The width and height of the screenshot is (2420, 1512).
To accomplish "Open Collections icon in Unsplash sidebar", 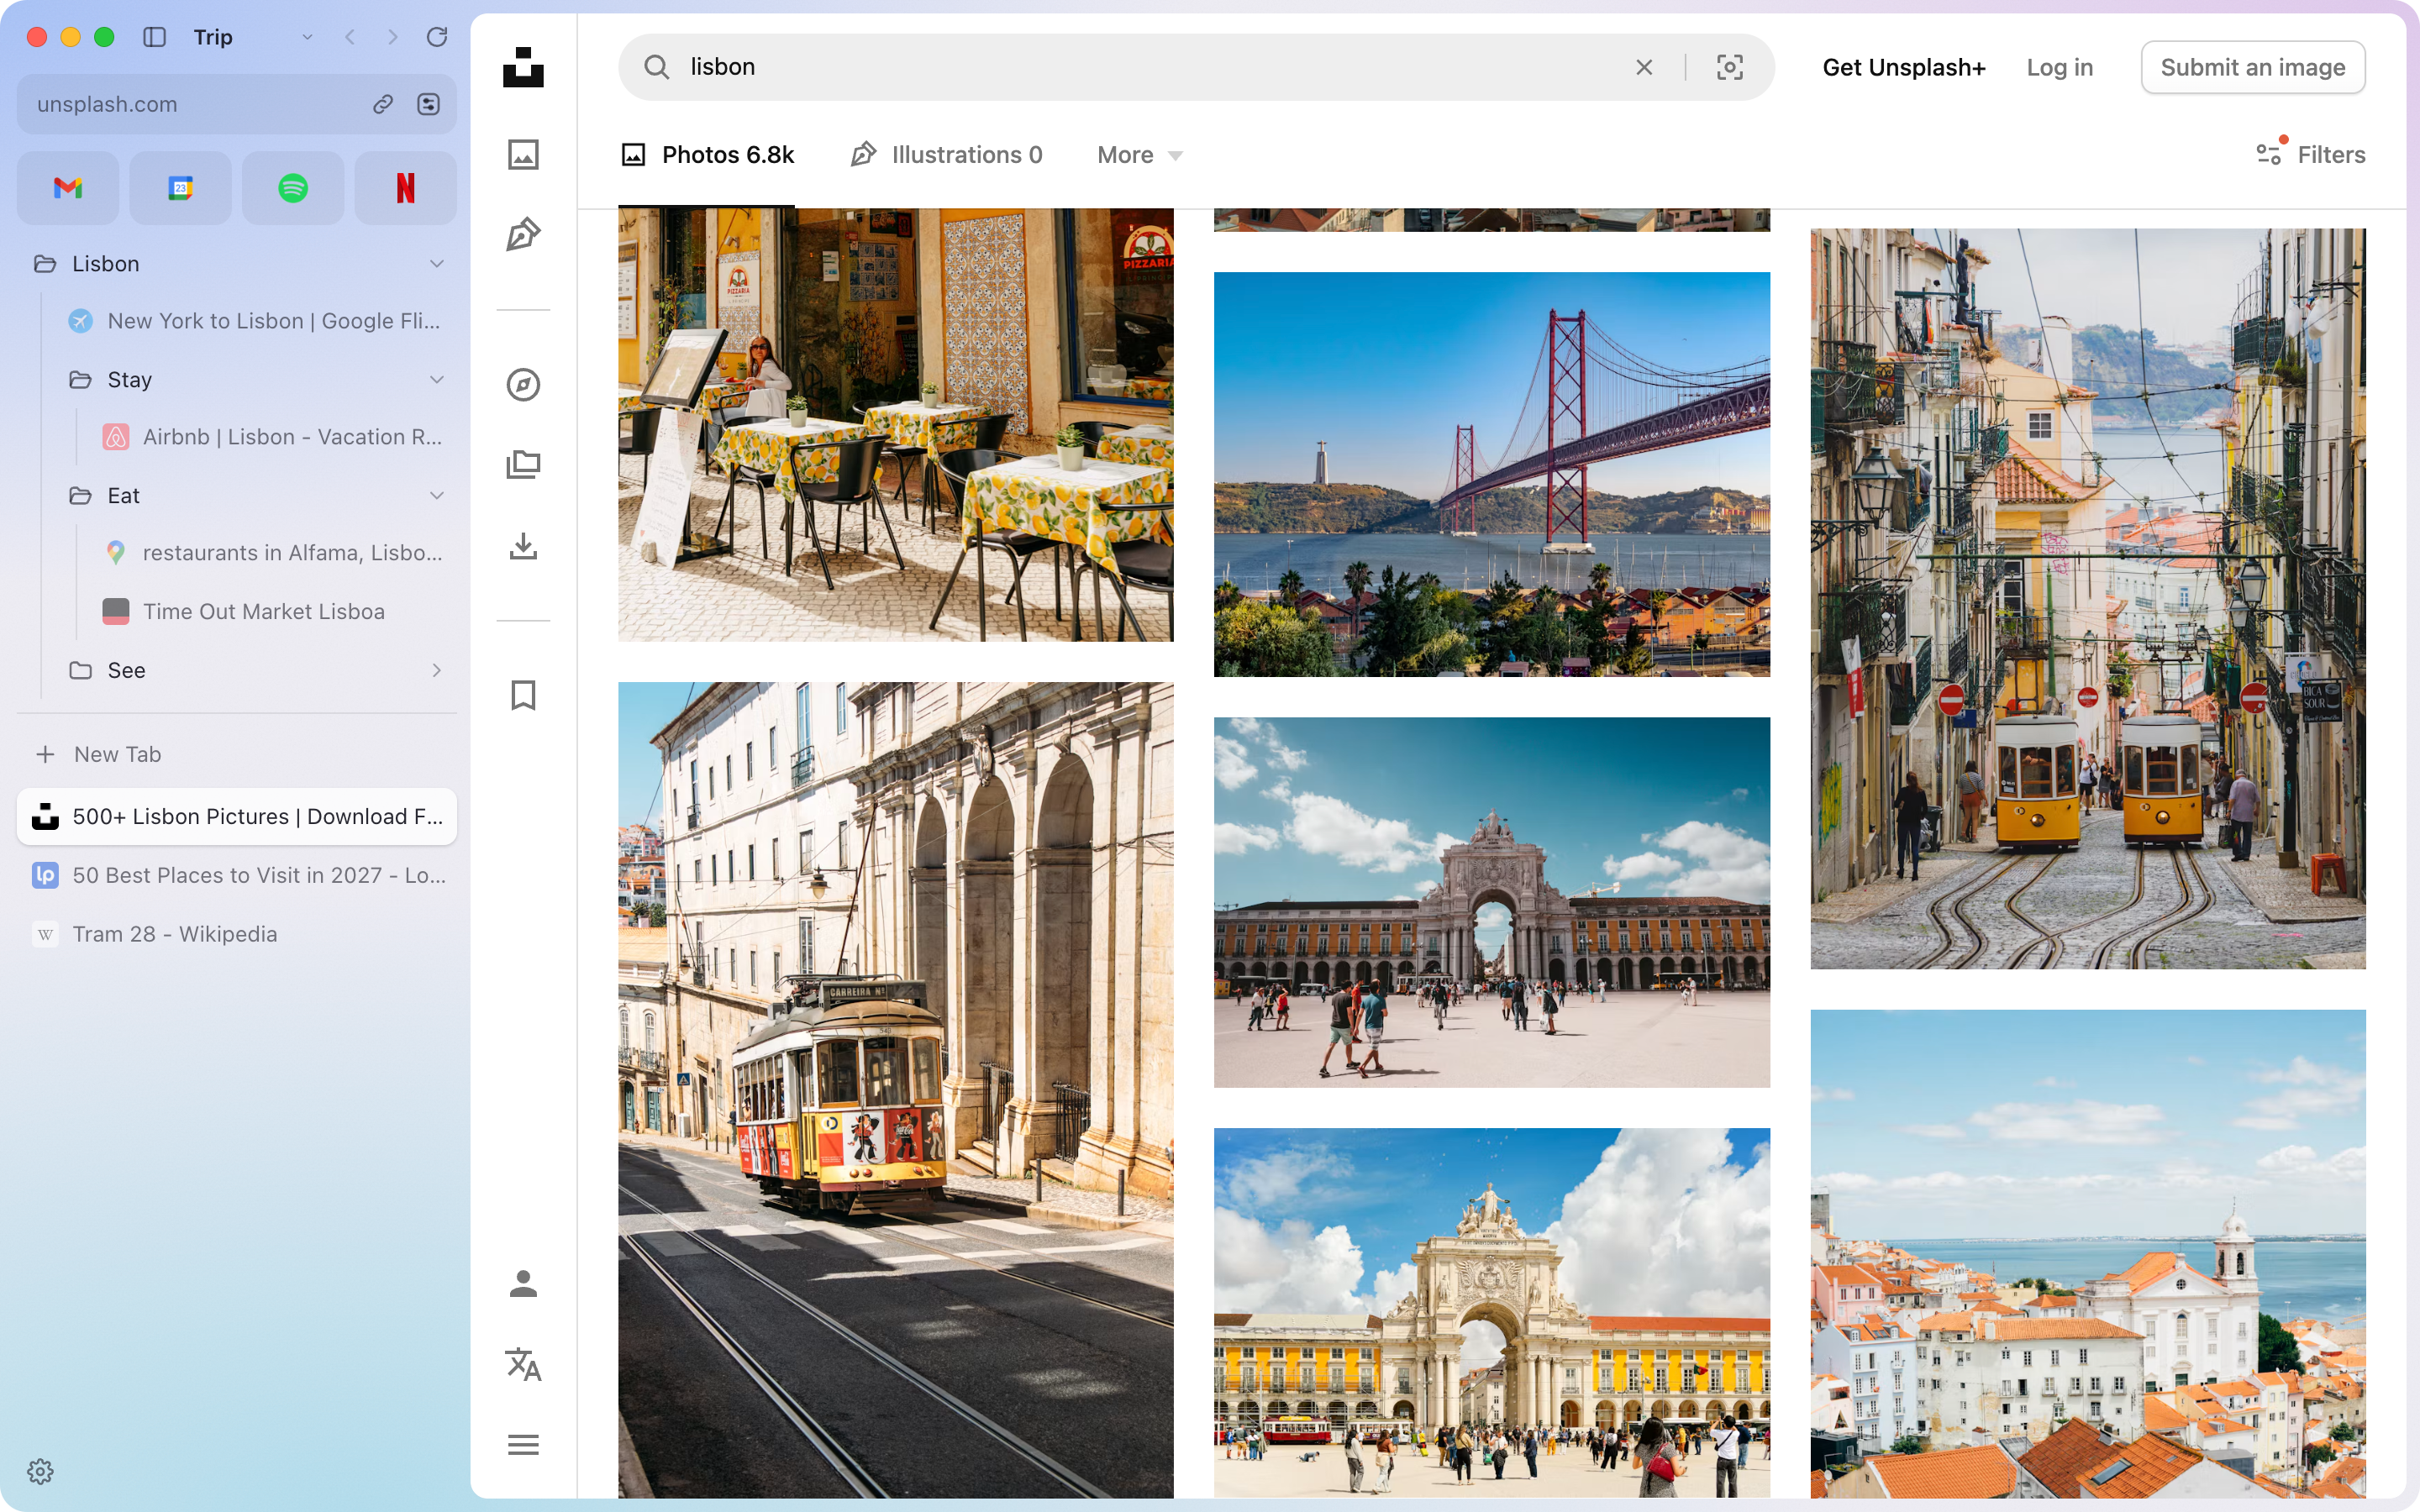I will (523, 465).
